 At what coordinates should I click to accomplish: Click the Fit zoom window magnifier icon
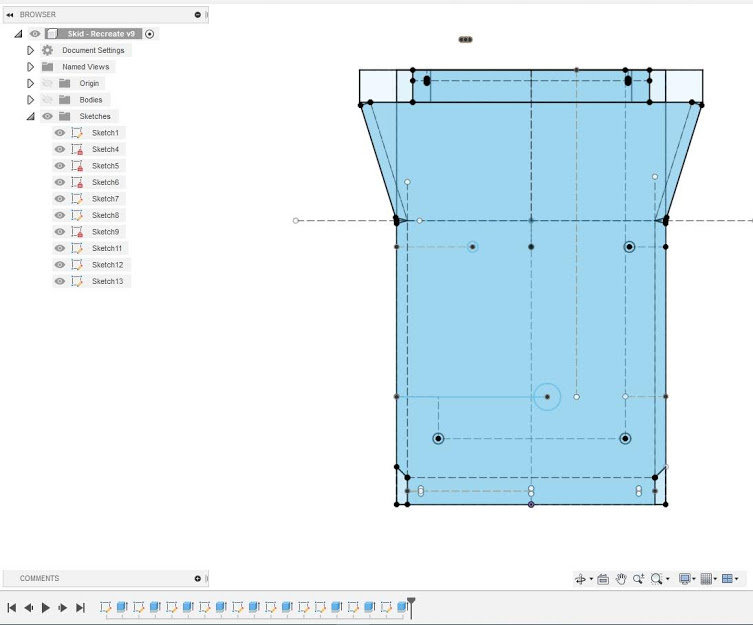click(x=656, y=579)
